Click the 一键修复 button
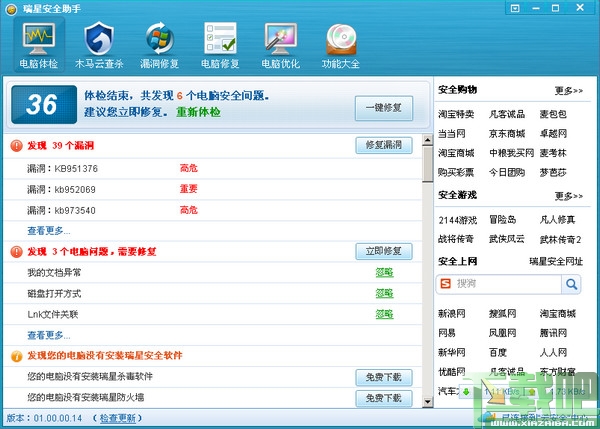Screen dimensions: 600x429 384,108
